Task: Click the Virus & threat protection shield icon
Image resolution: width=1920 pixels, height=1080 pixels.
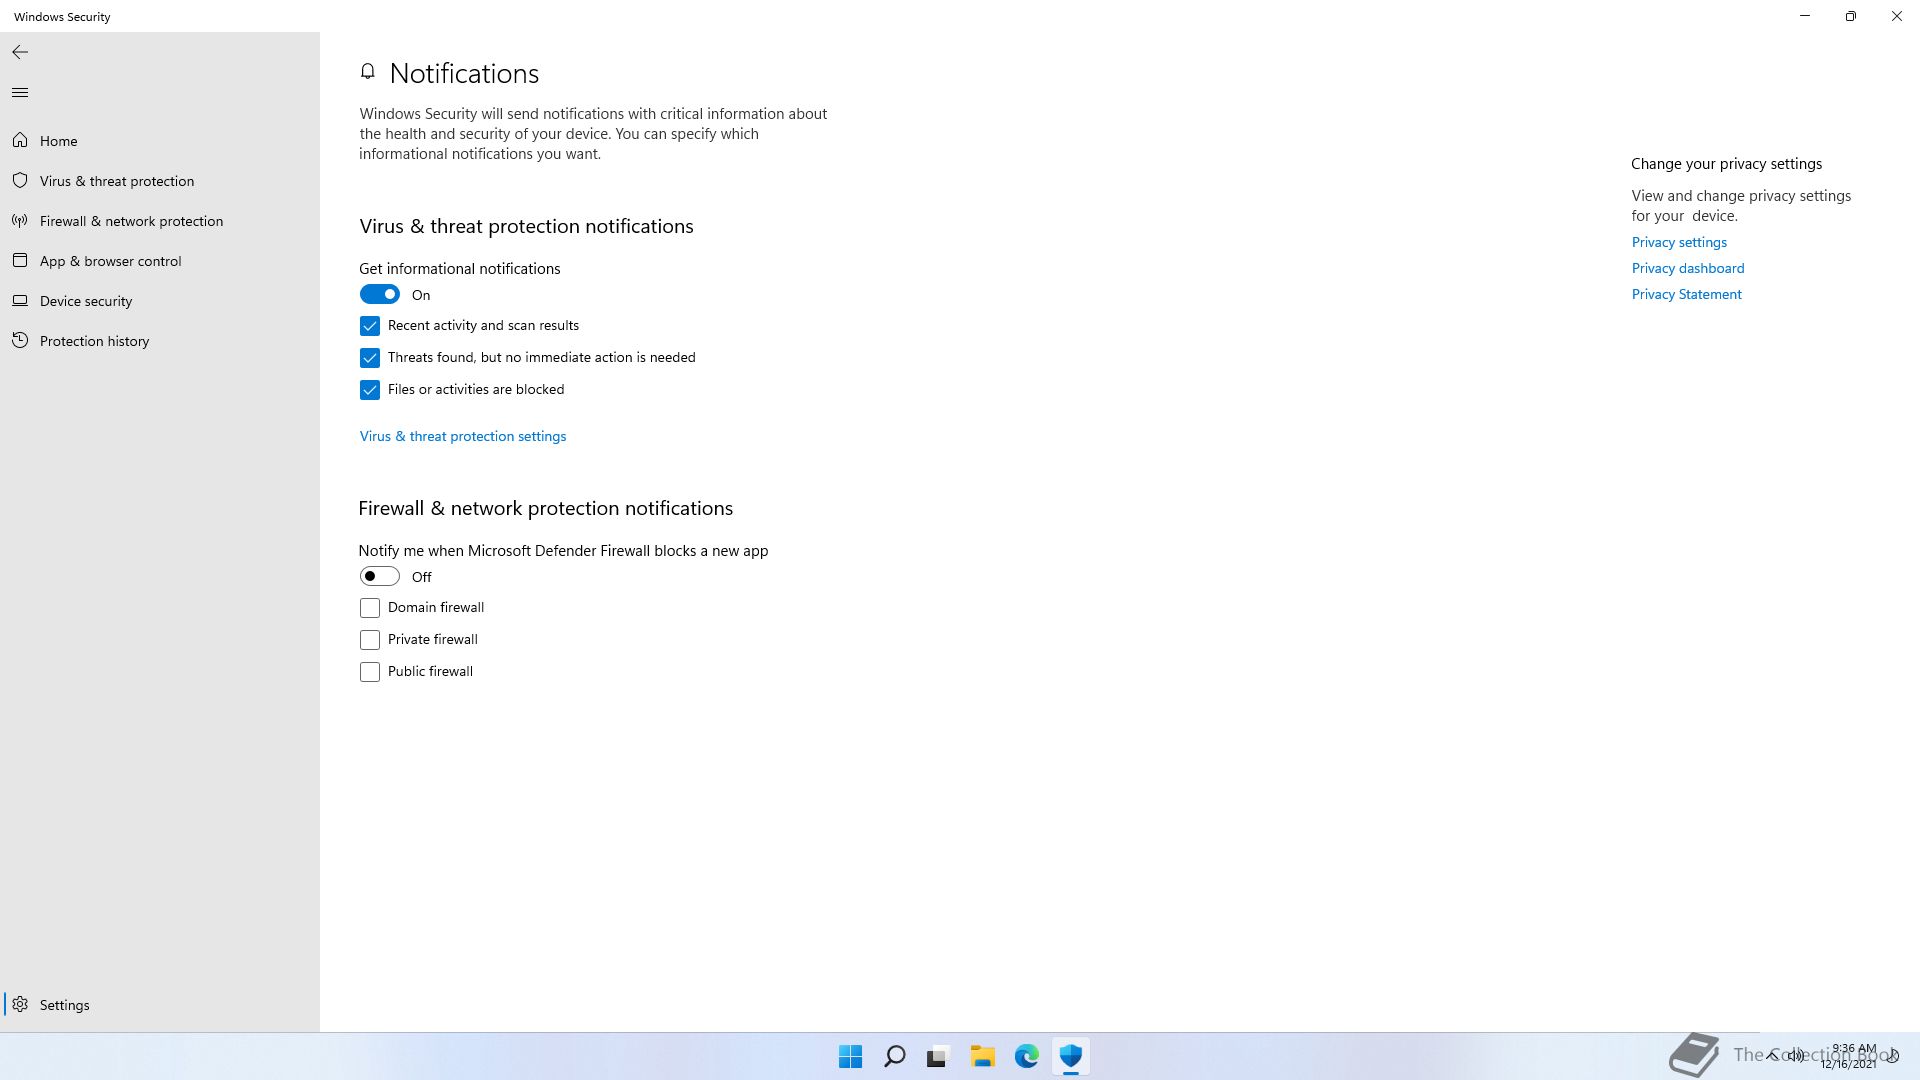Action: pos(20,181)
